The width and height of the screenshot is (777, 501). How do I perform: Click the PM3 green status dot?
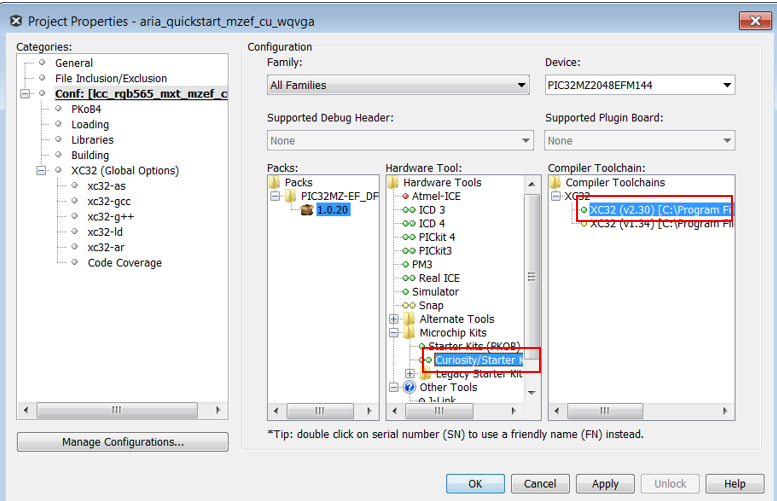[x=406, y=265]
